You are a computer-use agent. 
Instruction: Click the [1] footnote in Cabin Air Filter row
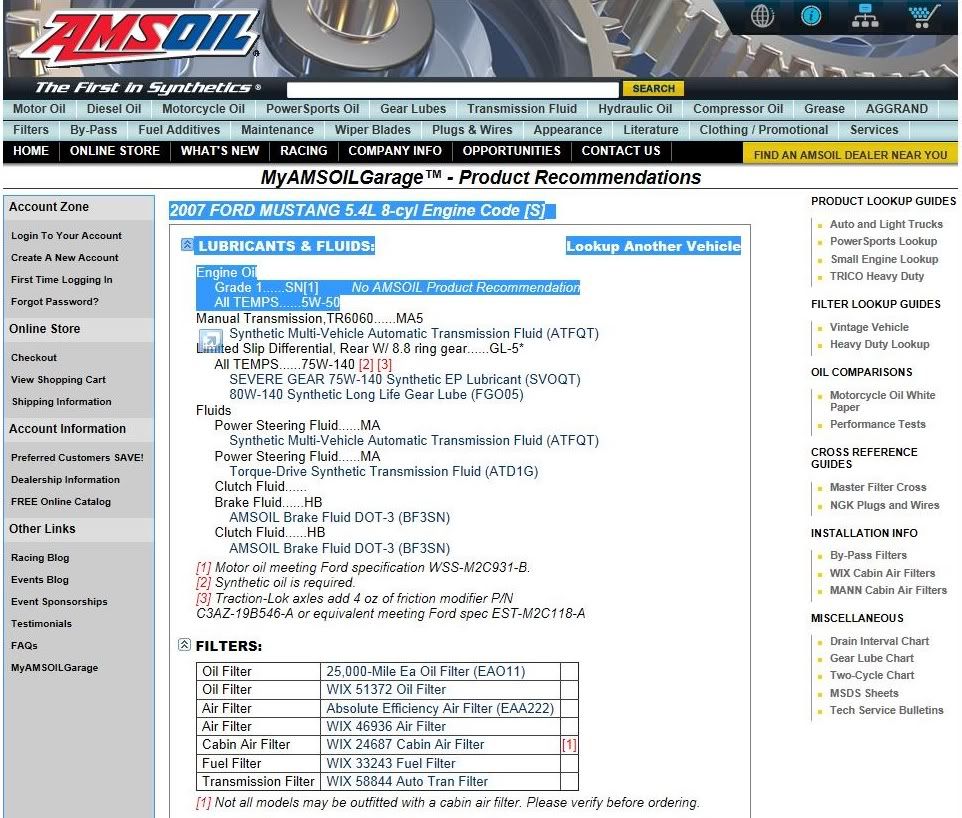tap(569, 745)
